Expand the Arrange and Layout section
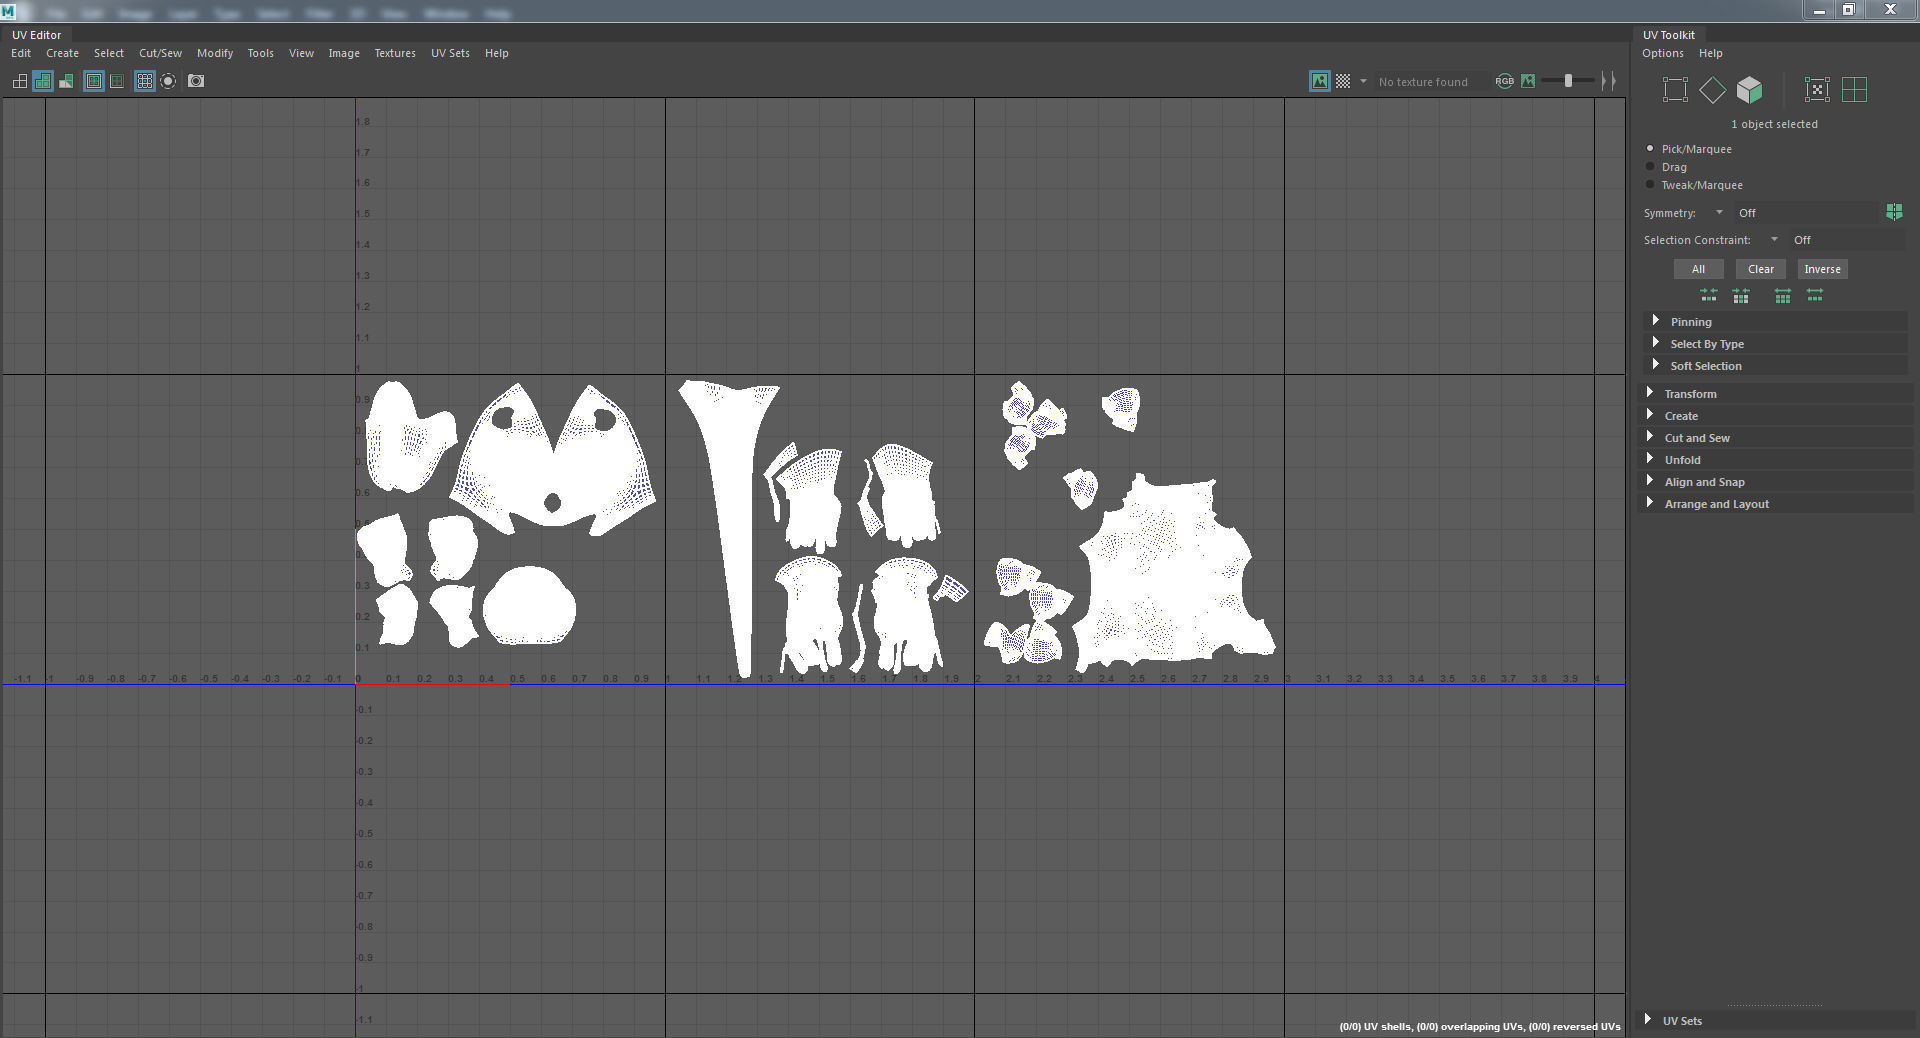 tap(1776, 503)
